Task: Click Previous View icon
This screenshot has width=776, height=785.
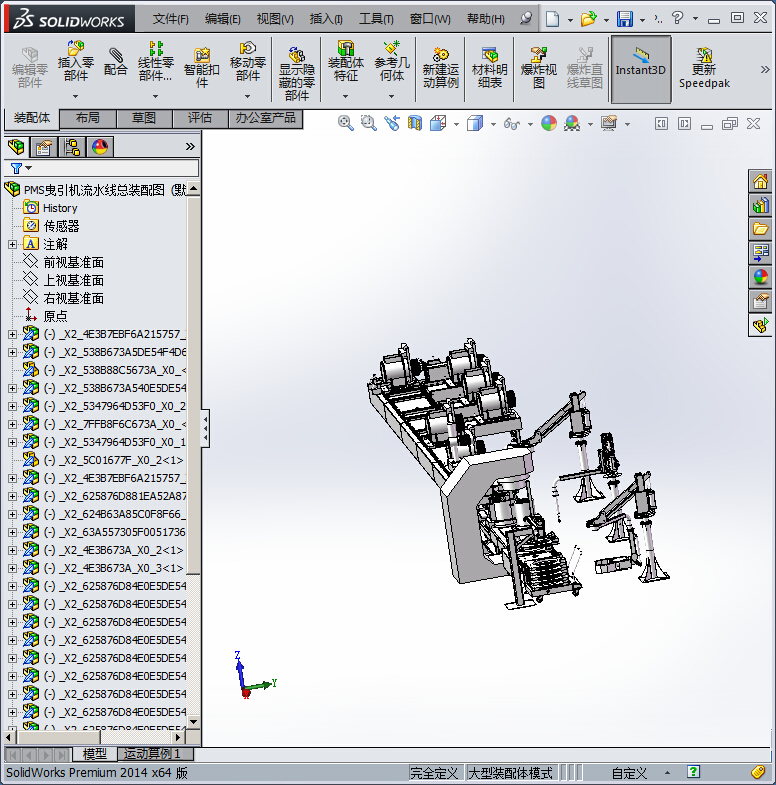Action: click(392, 123)
